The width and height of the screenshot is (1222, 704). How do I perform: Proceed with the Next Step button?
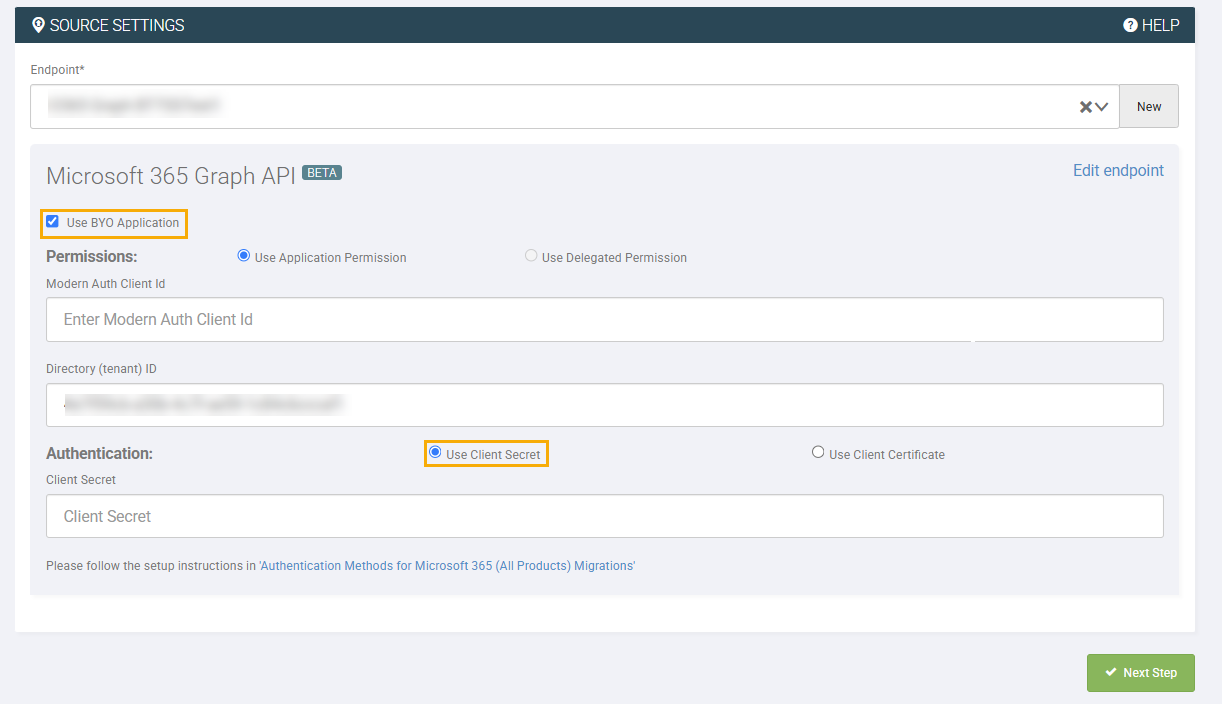(1141, 673)
